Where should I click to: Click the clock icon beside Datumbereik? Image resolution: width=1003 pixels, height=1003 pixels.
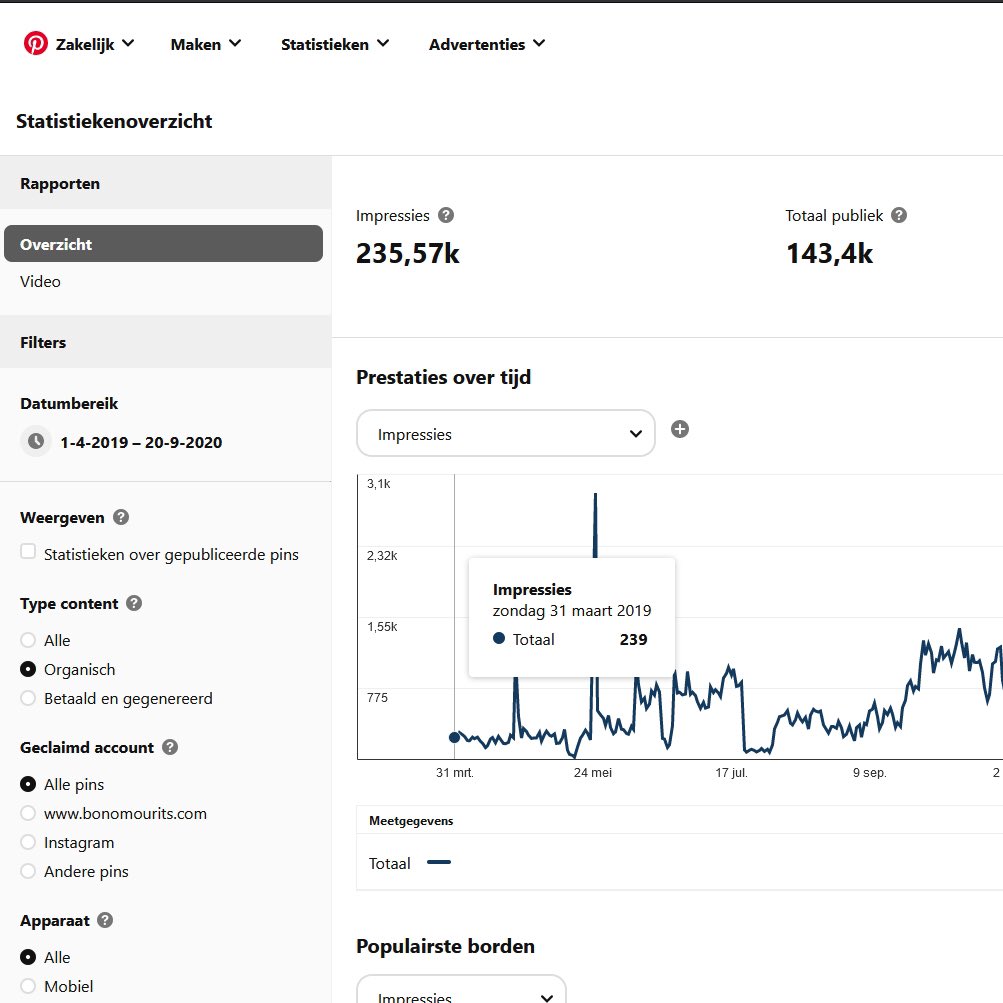pos(36,441)
